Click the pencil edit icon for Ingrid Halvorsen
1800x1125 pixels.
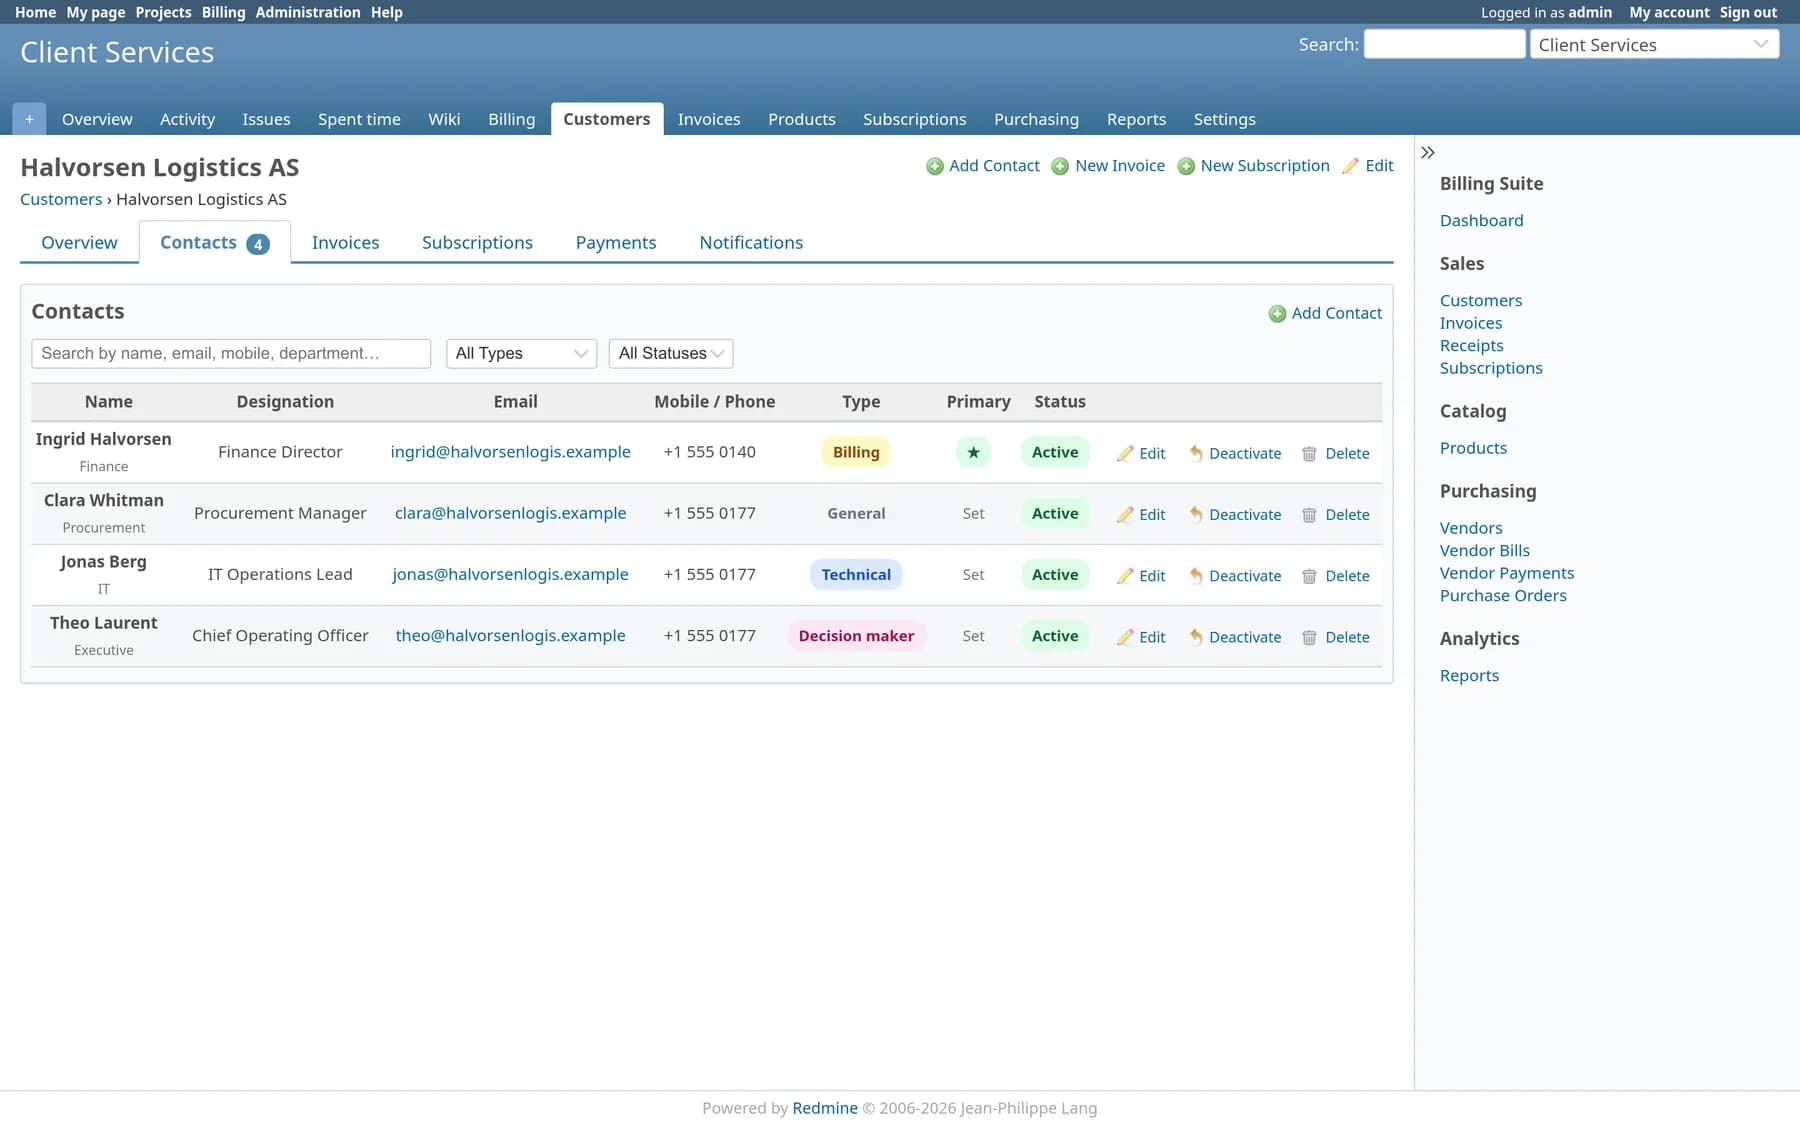1125,454
